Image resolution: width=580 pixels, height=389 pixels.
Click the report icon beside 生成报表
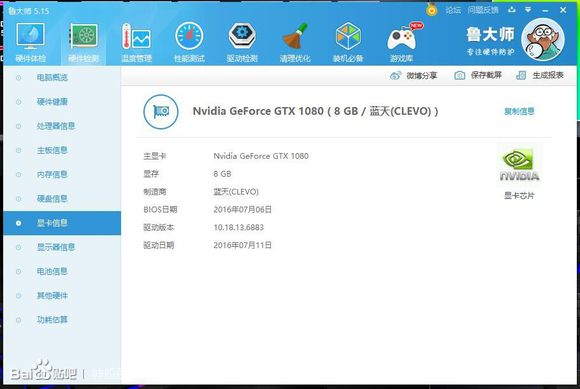pos(521,75)
